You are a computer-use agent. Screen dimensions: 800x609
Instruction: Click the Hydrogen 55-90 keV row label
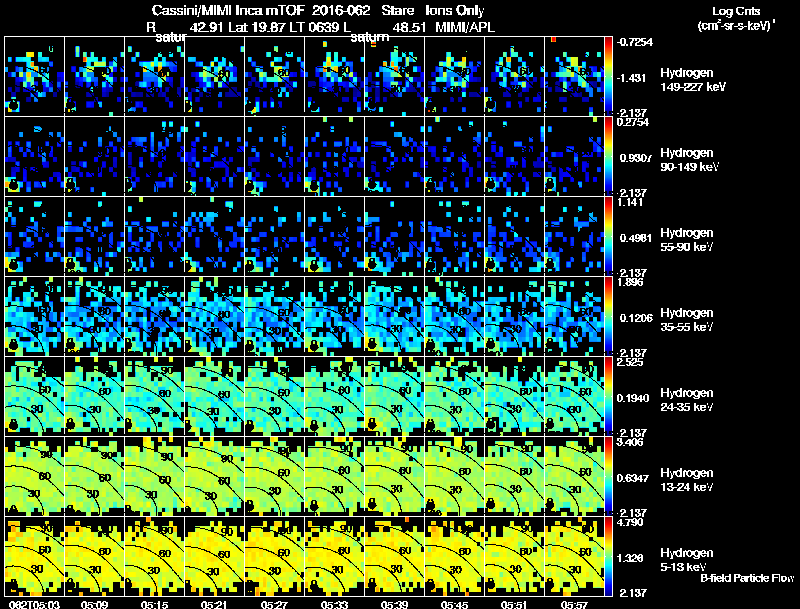pos(687,239)
